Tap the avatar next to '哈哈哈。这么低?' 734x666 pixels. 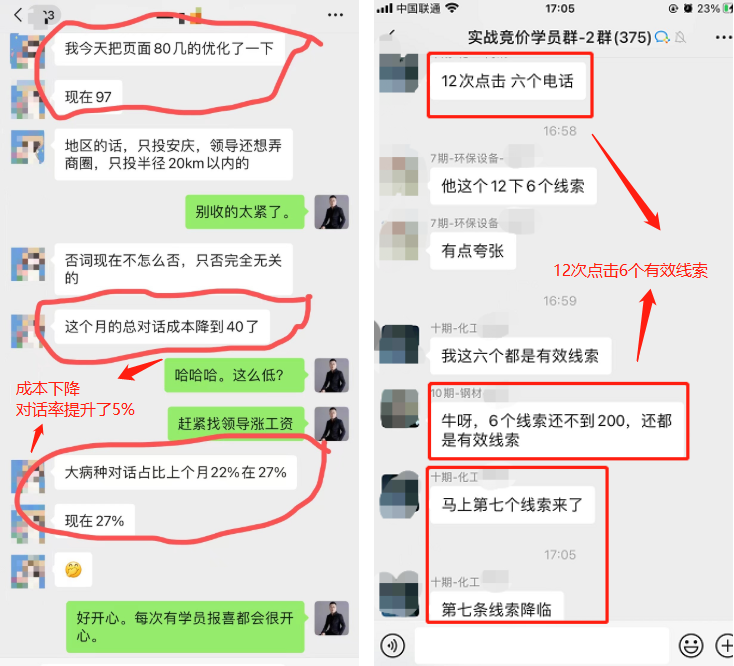[x=331, y=375]
